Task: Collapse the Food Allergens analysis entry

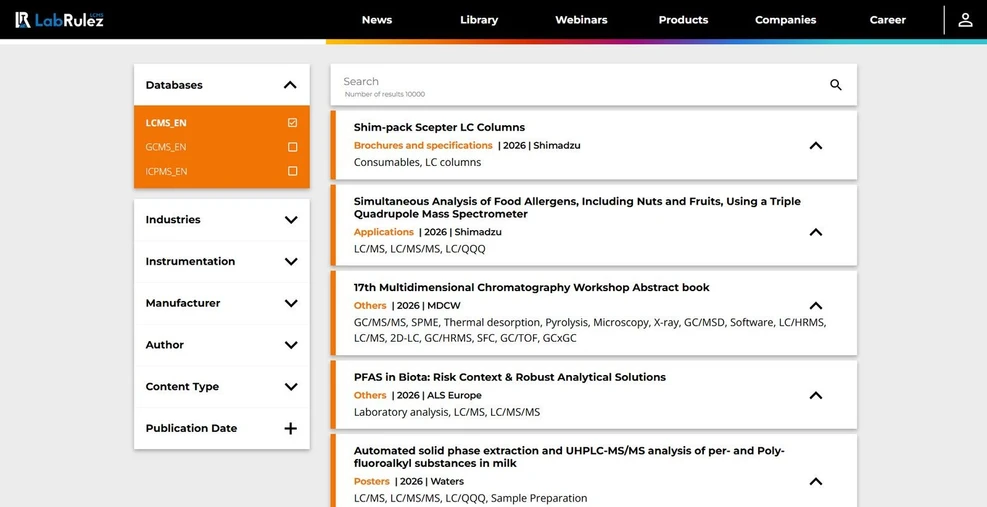Action: pos(816,232)
